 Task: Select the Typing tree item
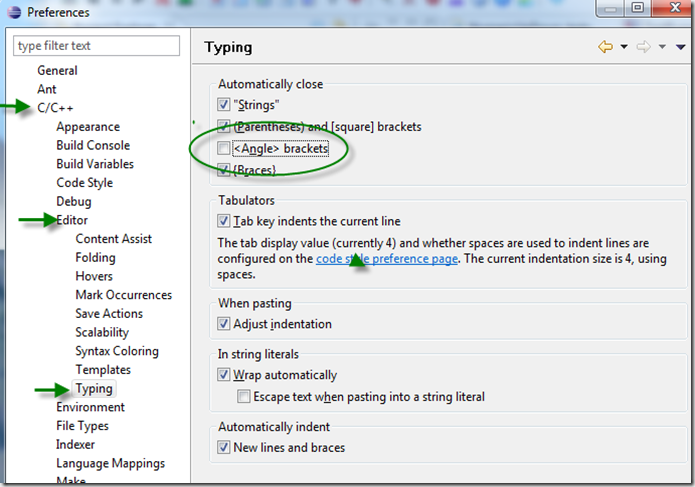[x=94, y=389]
